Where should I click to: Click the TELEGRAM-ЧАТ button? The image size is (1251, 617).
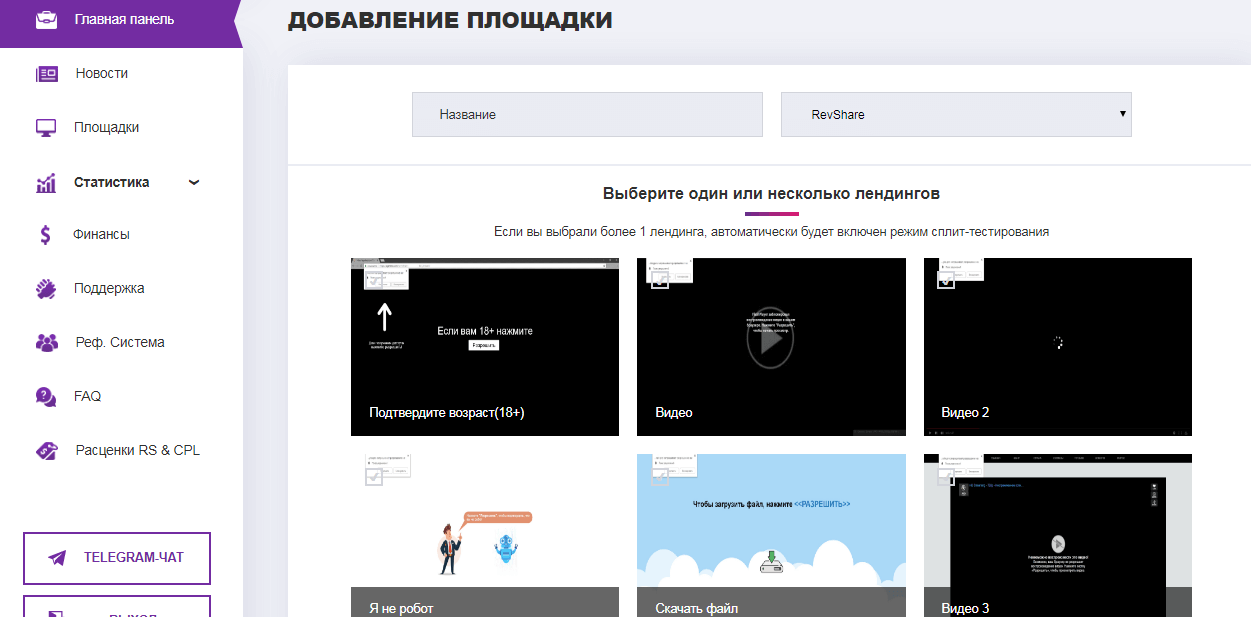(116, 558)
